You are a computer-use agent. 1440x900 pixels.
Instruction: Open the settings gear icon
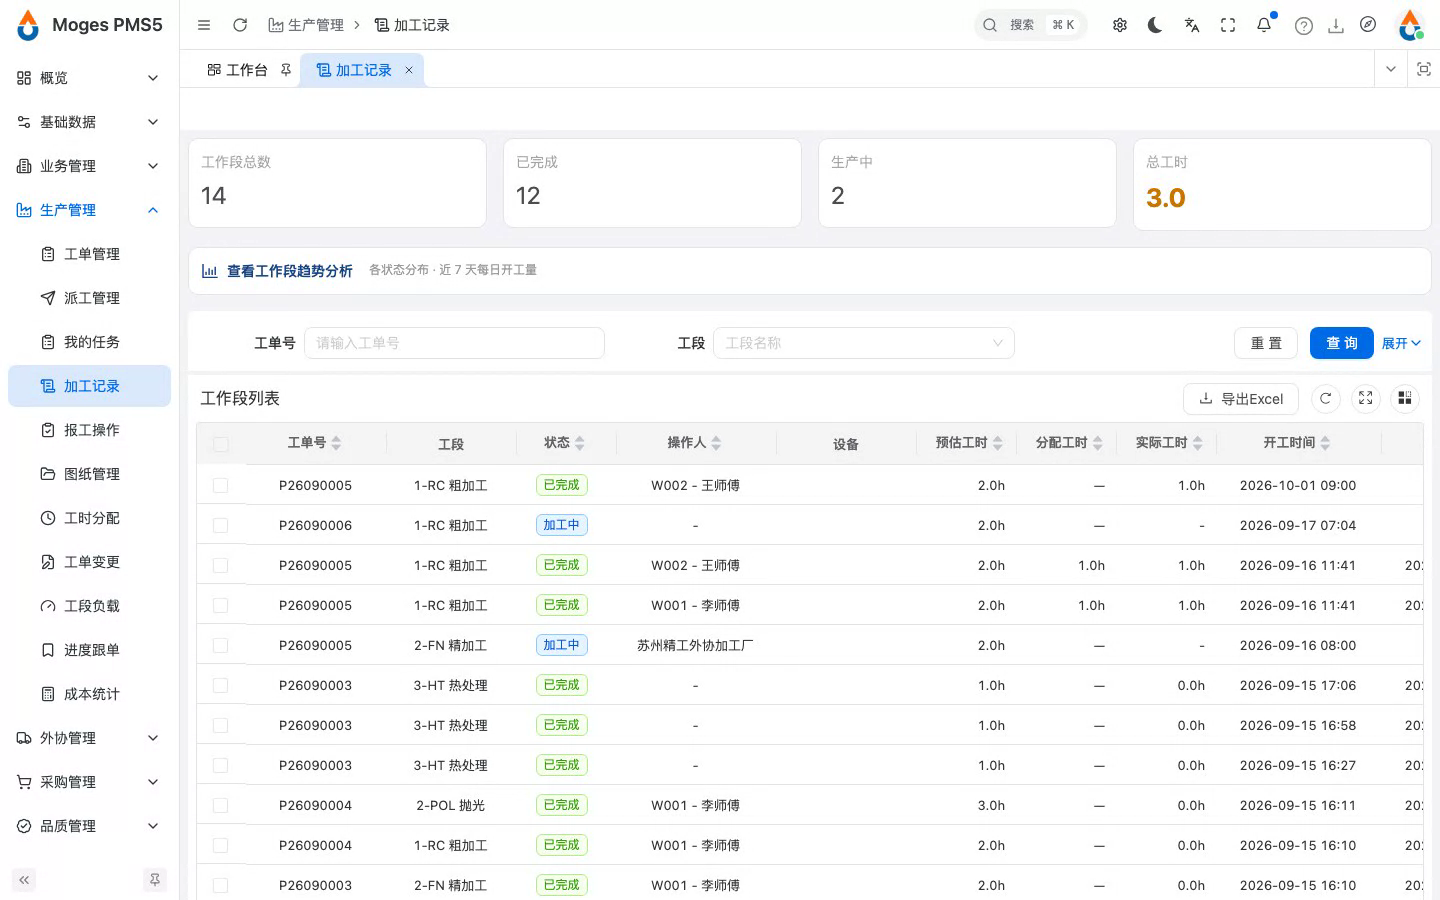click(x=1120, y=25)
